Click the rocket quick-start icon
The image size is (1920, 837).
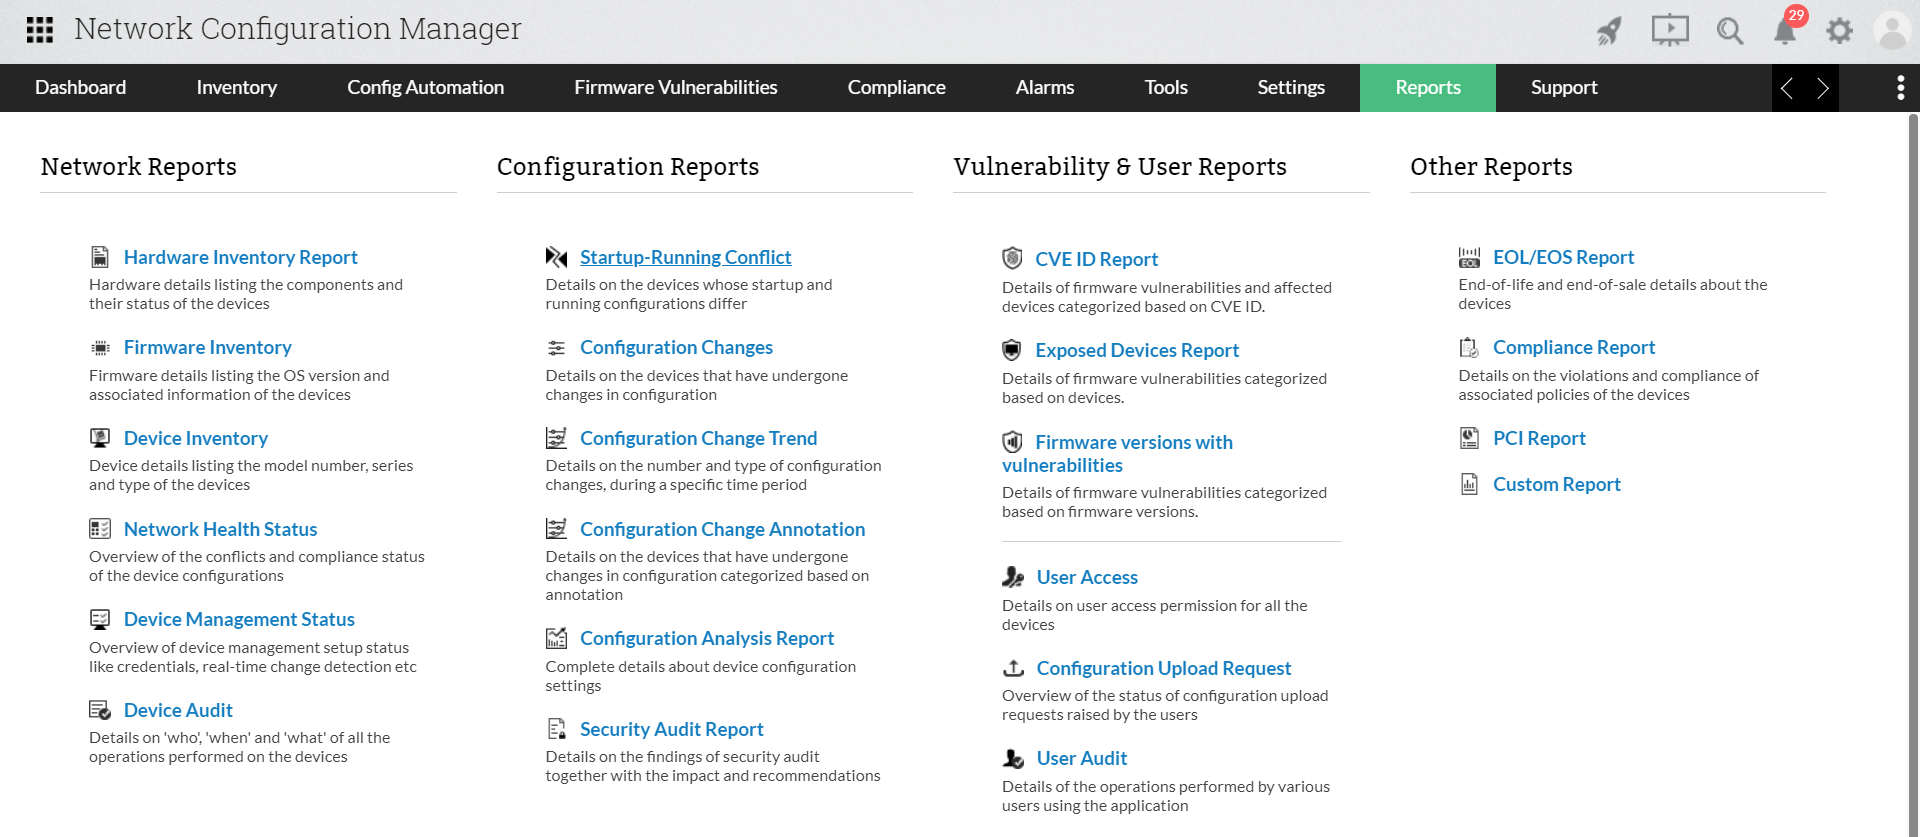[x=1609, y=31]
